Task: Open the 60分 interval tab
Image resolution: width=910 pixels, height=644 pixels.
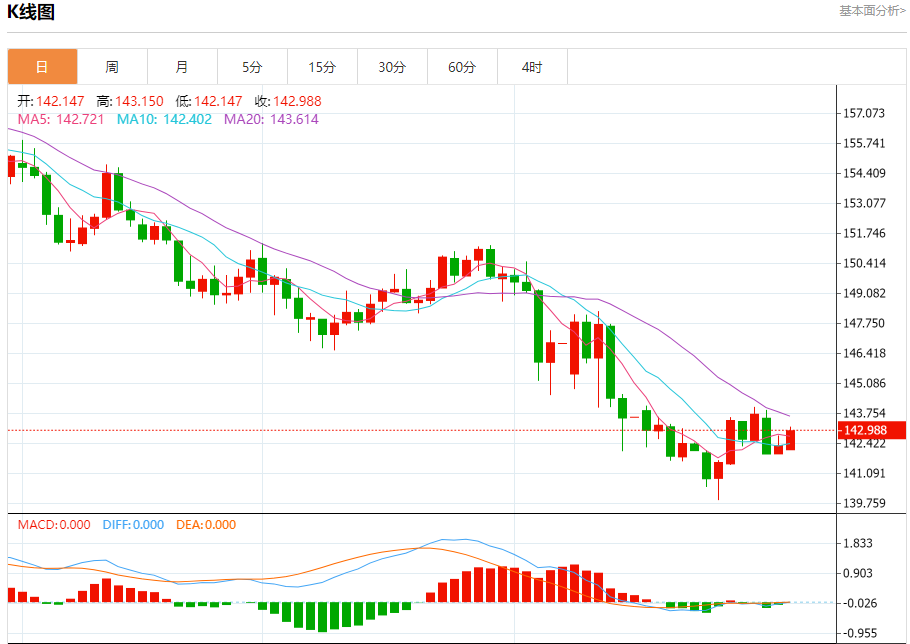Action: point(462,67)
